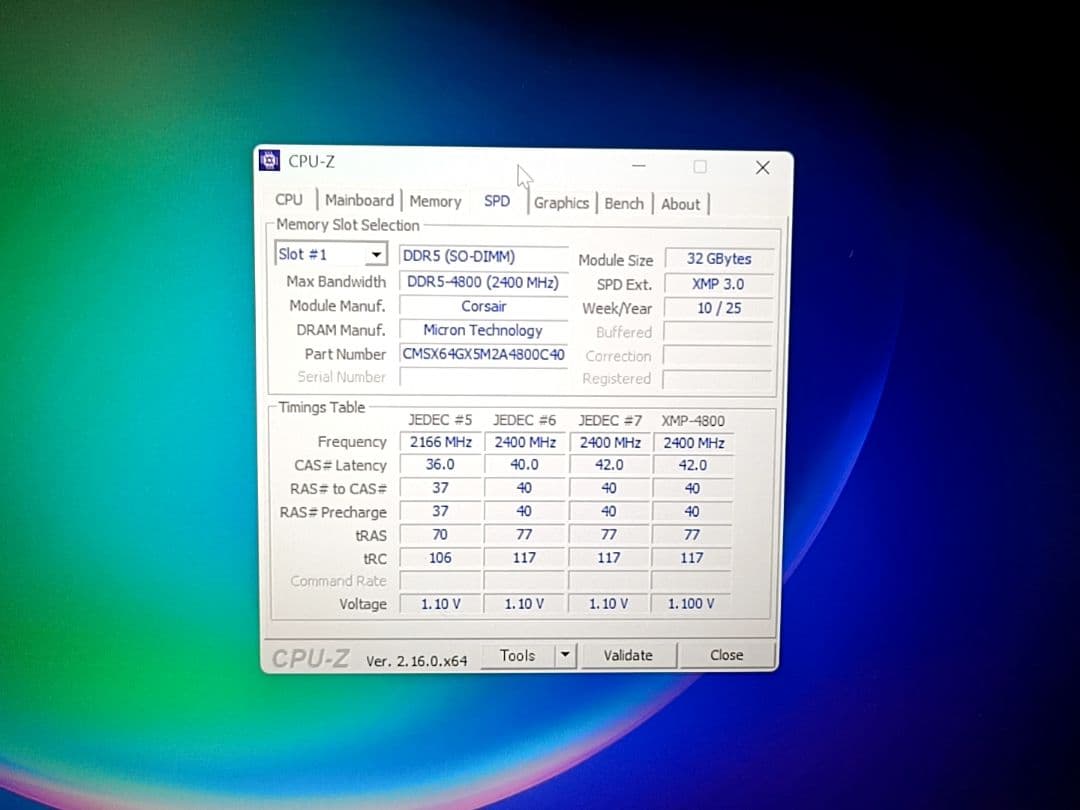1080x810 pixels.
Task: Click the Validate button
Action: (628, 655)
